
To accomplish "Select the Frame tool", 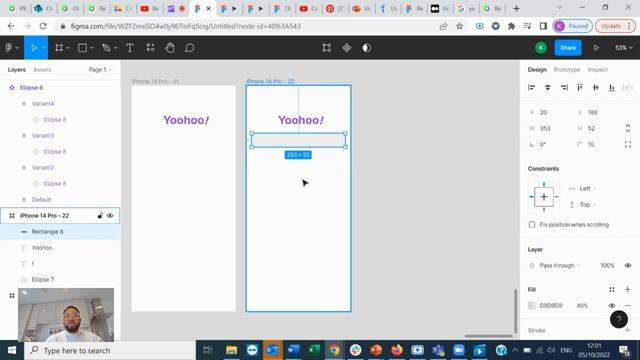I will pos(59,48).
